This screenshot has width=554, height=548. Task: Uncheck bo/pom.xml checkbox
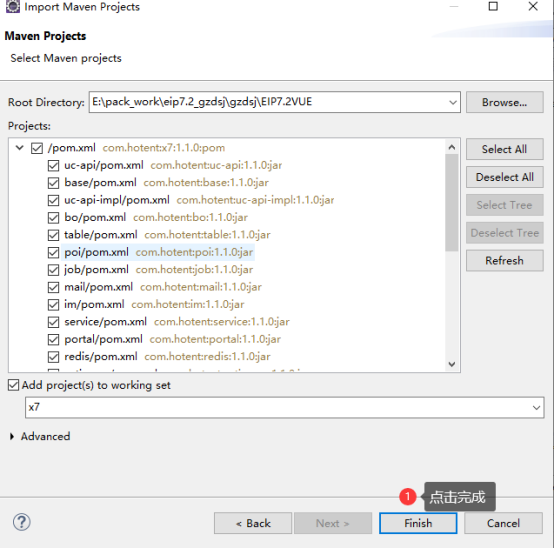(x=53, y=218)
